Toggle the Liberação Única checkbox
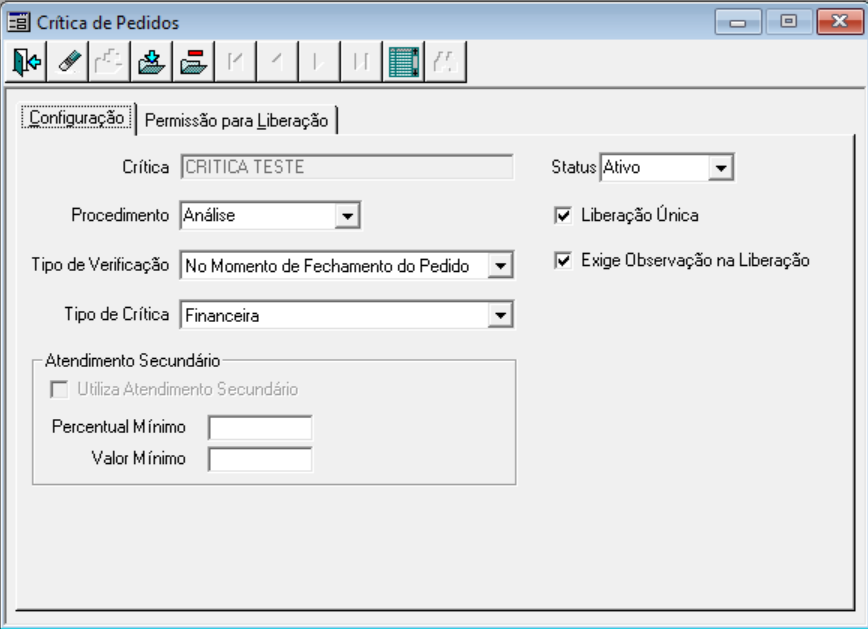Image resolution: width=868 pixels, height=629 pixels. point(563,215)
